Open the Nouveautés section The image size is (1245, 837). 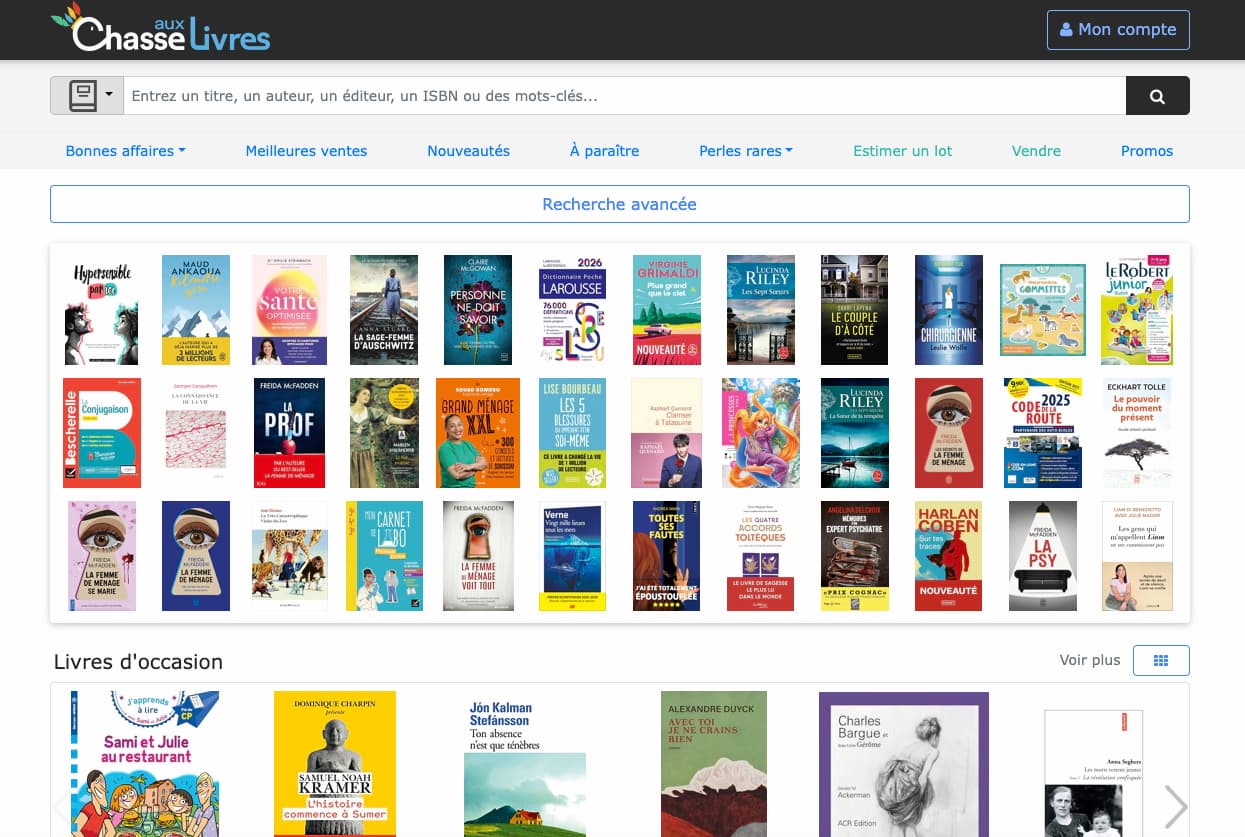tap(468, 151)
